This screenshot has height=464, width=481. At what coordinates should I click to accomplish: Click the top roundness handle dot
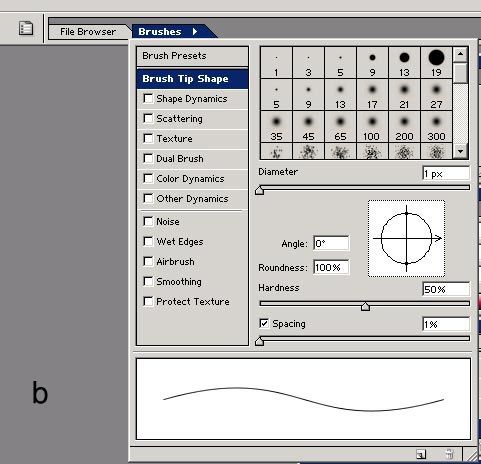coord(406,213)
